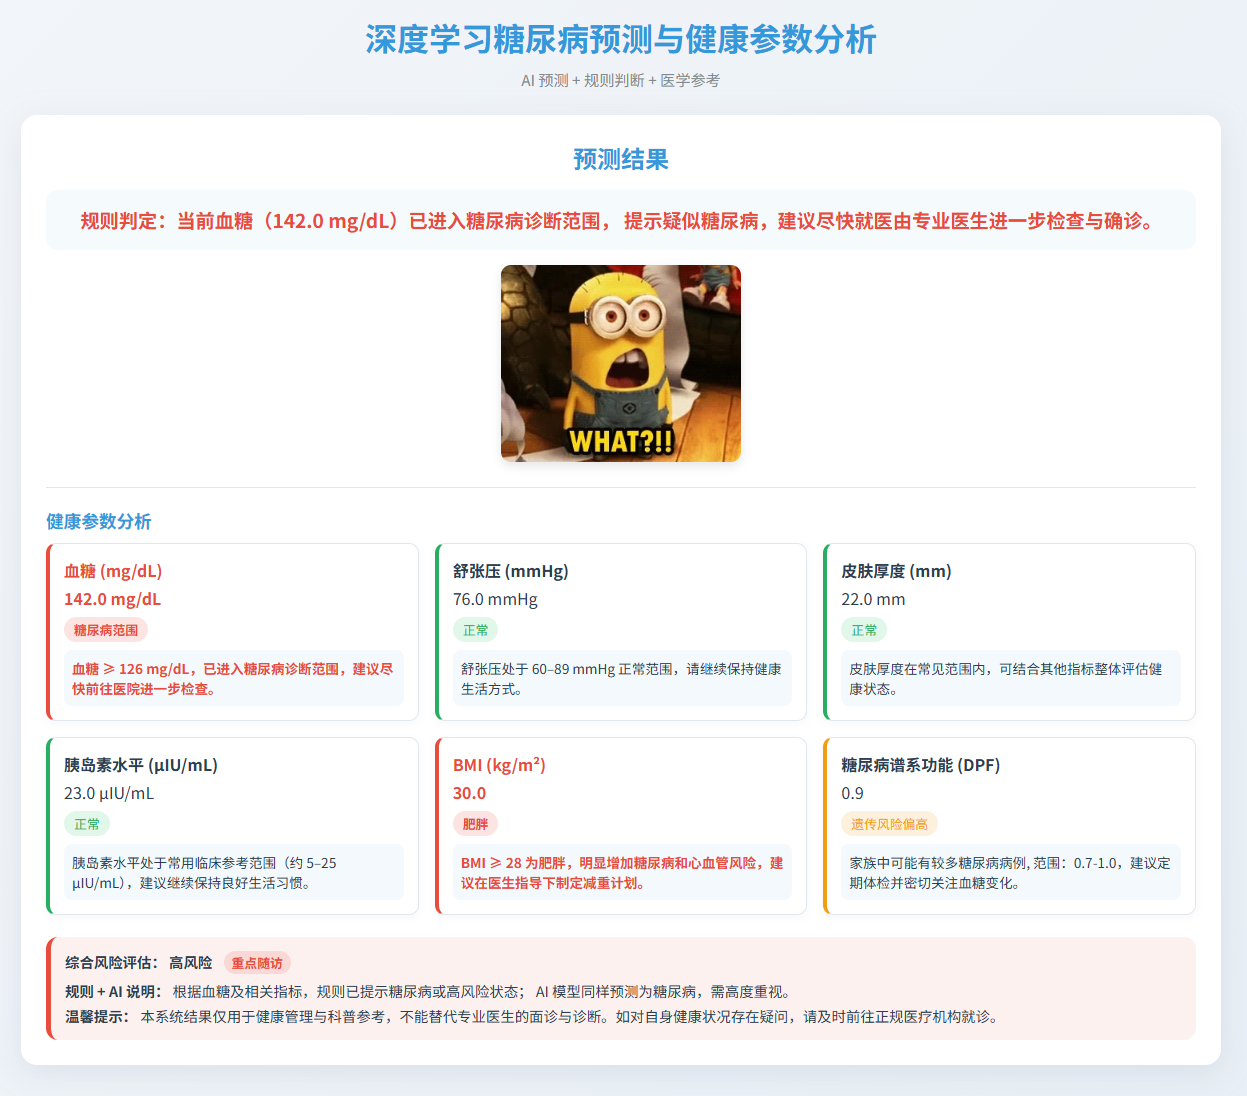Click the 正常 badge under 胰岛素水平

tap(87, 824)
